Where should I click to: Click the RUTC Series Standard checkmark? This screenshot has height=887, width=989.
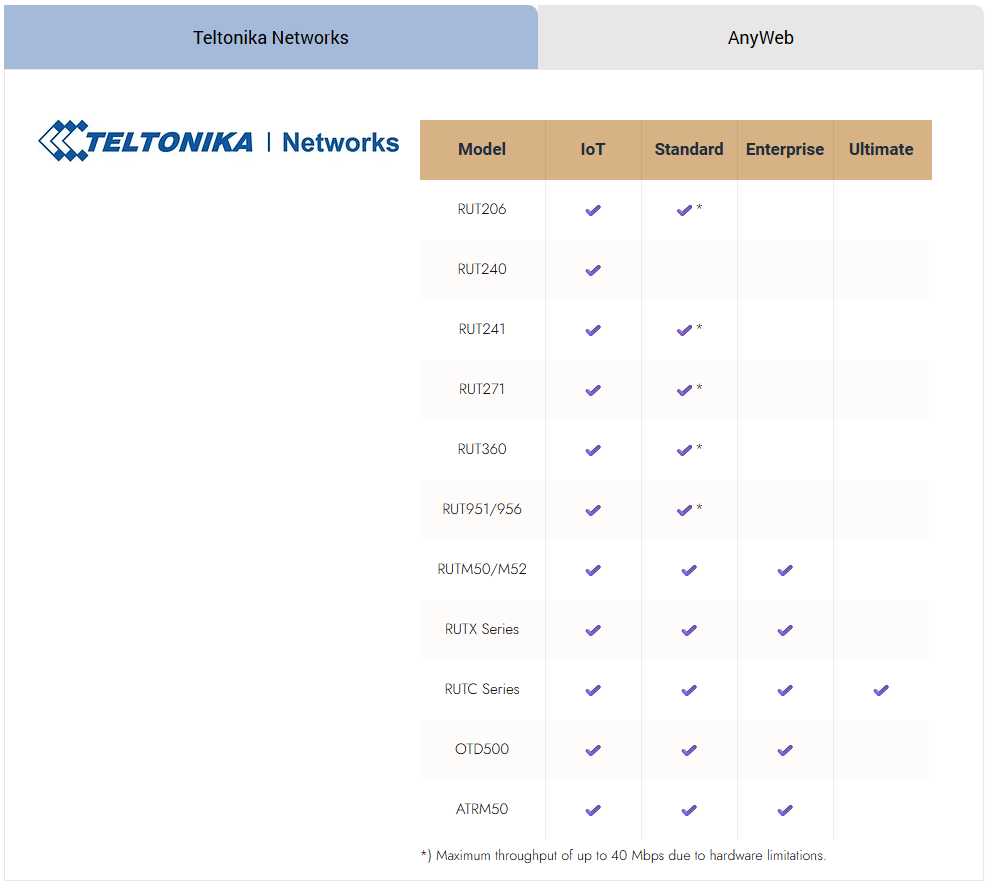pyautogui.click(x=689, y=690)
